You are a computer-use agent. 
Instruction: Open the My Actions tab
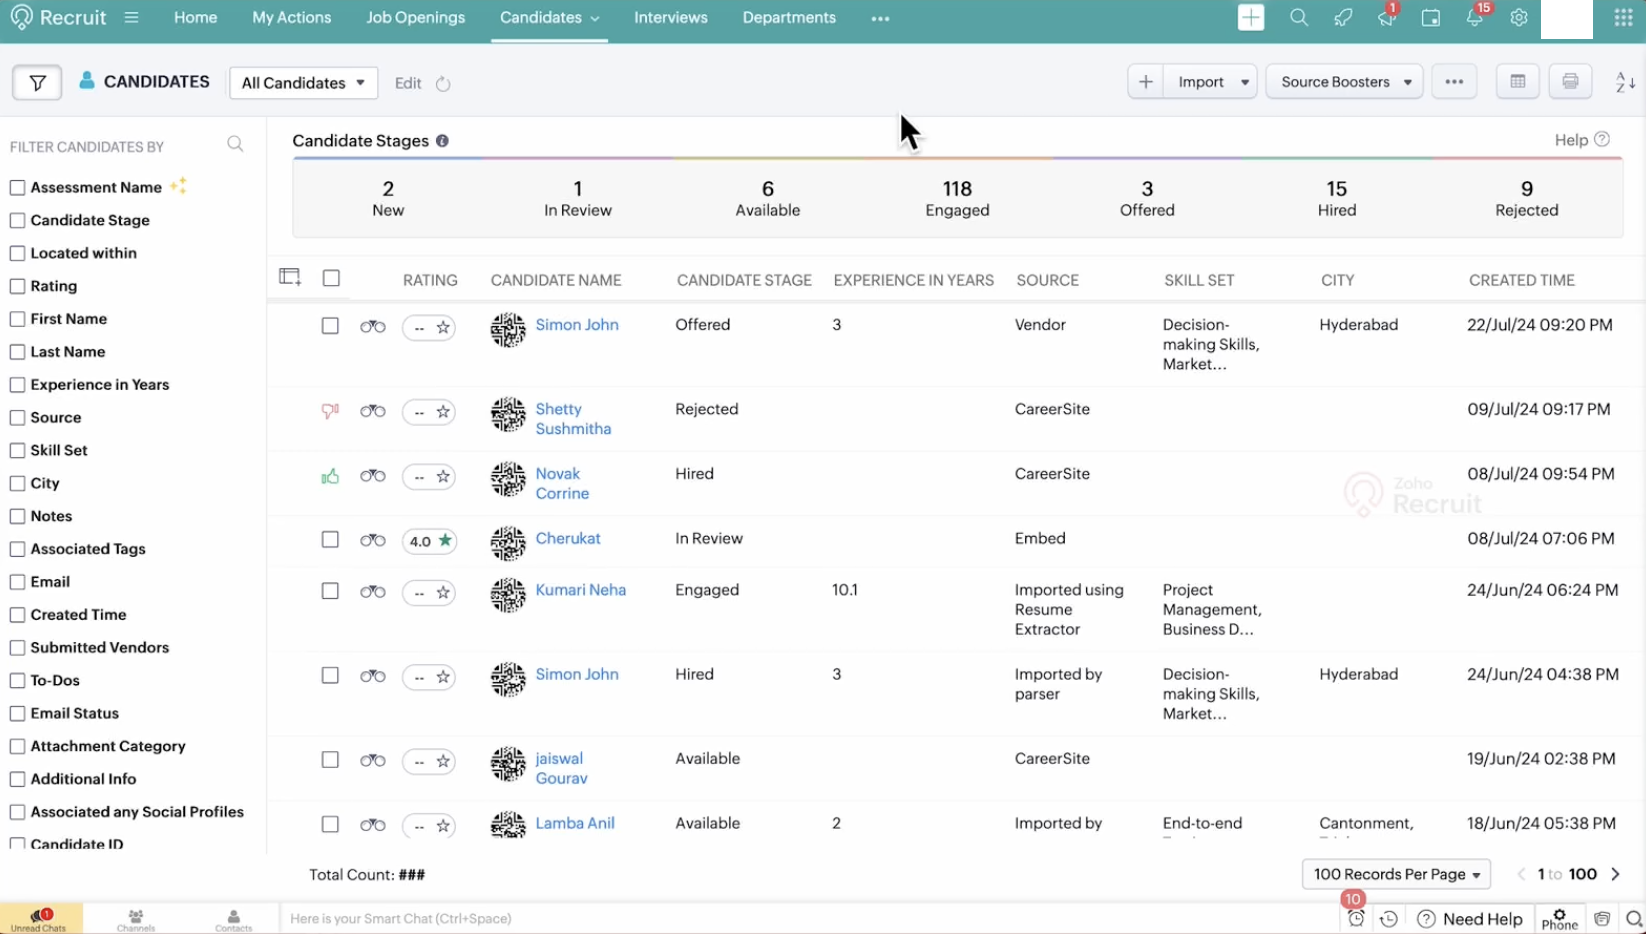[291, 18]
